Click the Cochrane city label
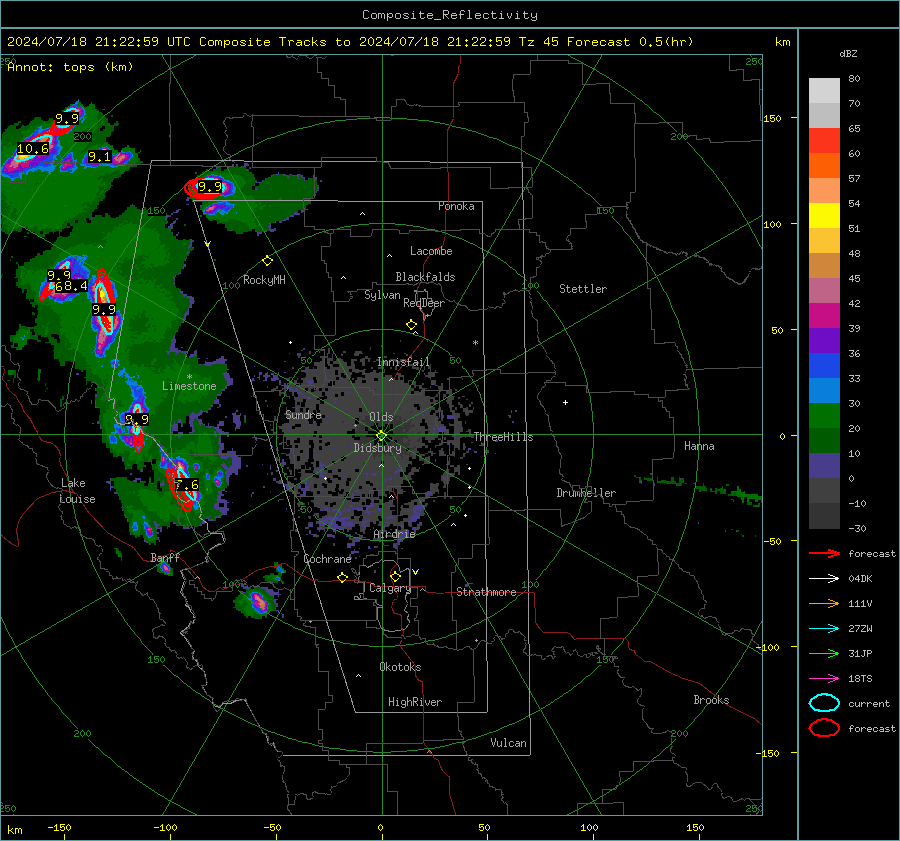This screenshot has width=900, height=841. (x=327, y=559)
